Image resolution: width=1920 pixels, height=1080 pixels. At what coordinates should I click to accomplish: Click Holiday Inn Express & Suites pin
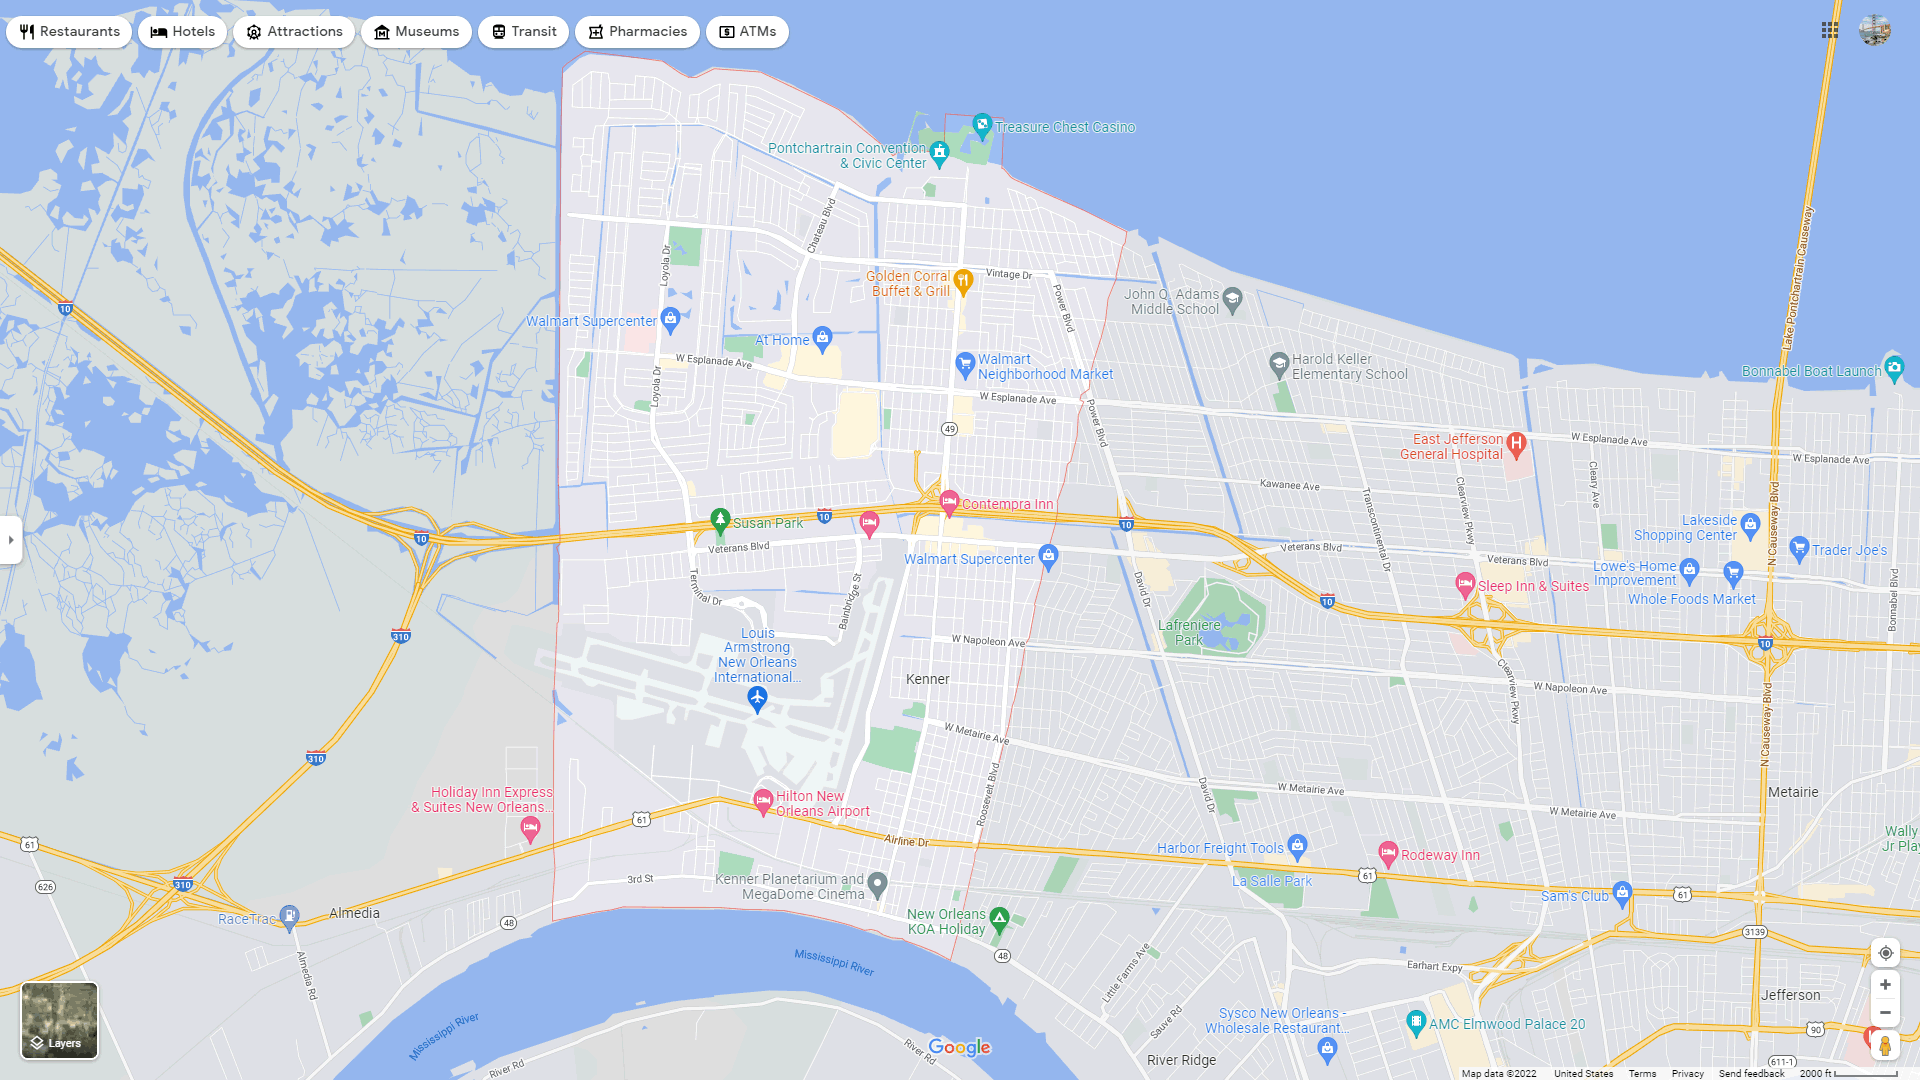pos(530,827)
